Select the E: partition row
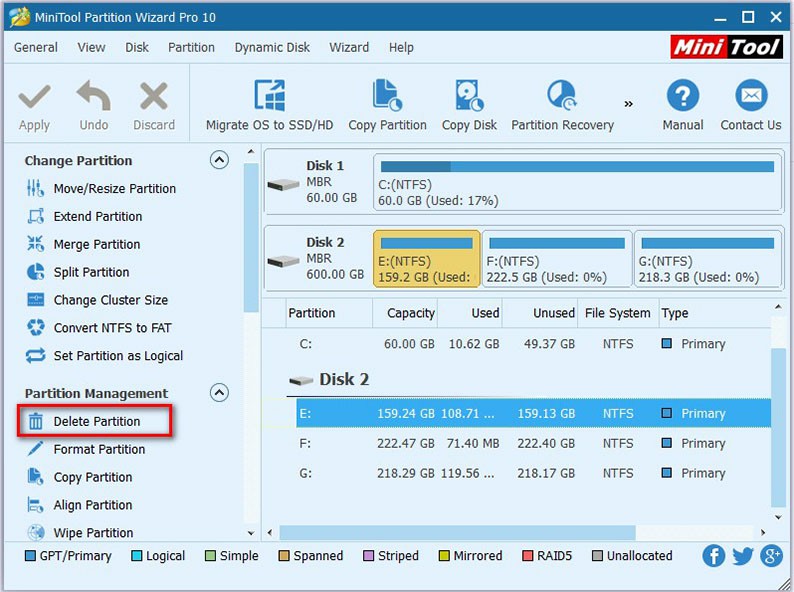Image resolution: width=794 pixels, height=592 pixels. 534,413
